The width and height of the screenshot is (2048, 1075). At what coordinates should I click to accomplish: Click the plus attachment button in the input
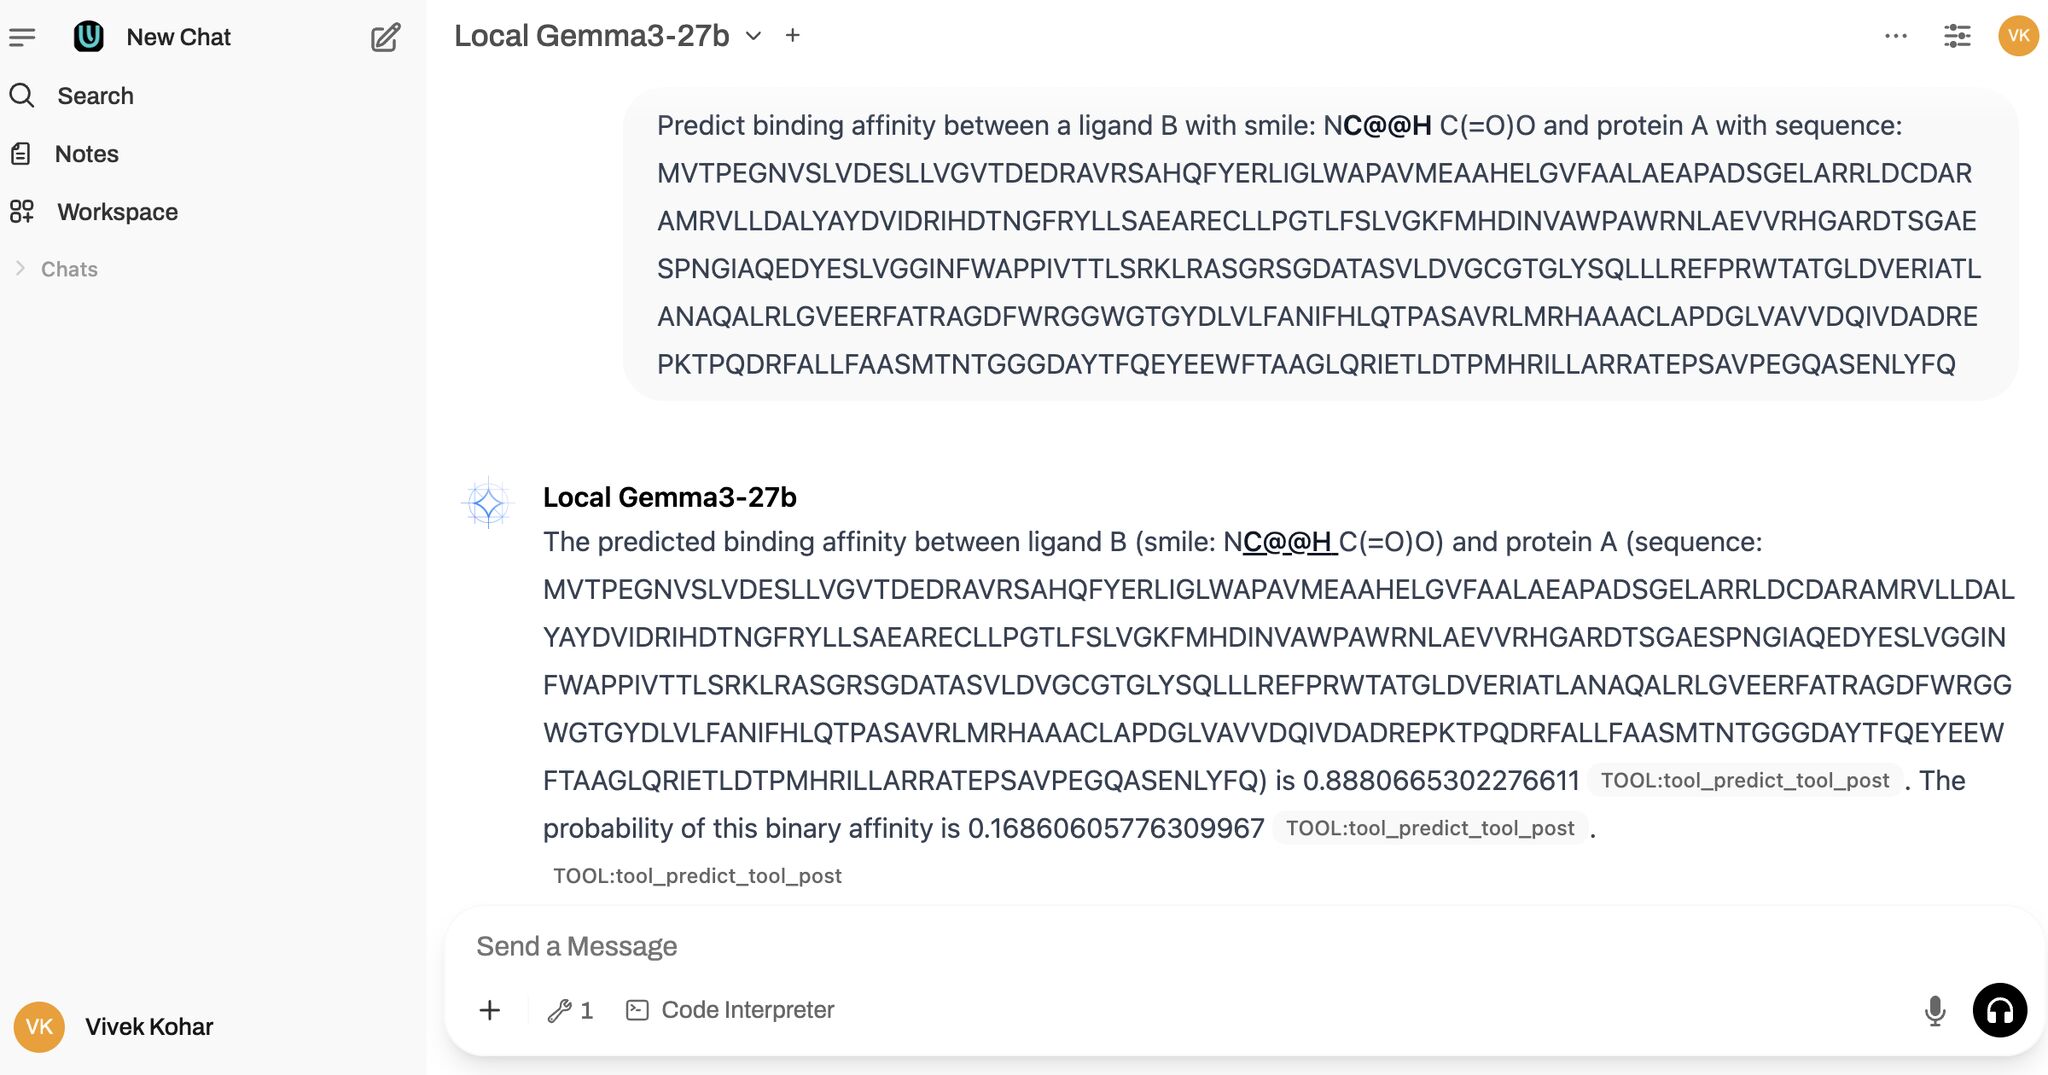(x=490, y=1010)
